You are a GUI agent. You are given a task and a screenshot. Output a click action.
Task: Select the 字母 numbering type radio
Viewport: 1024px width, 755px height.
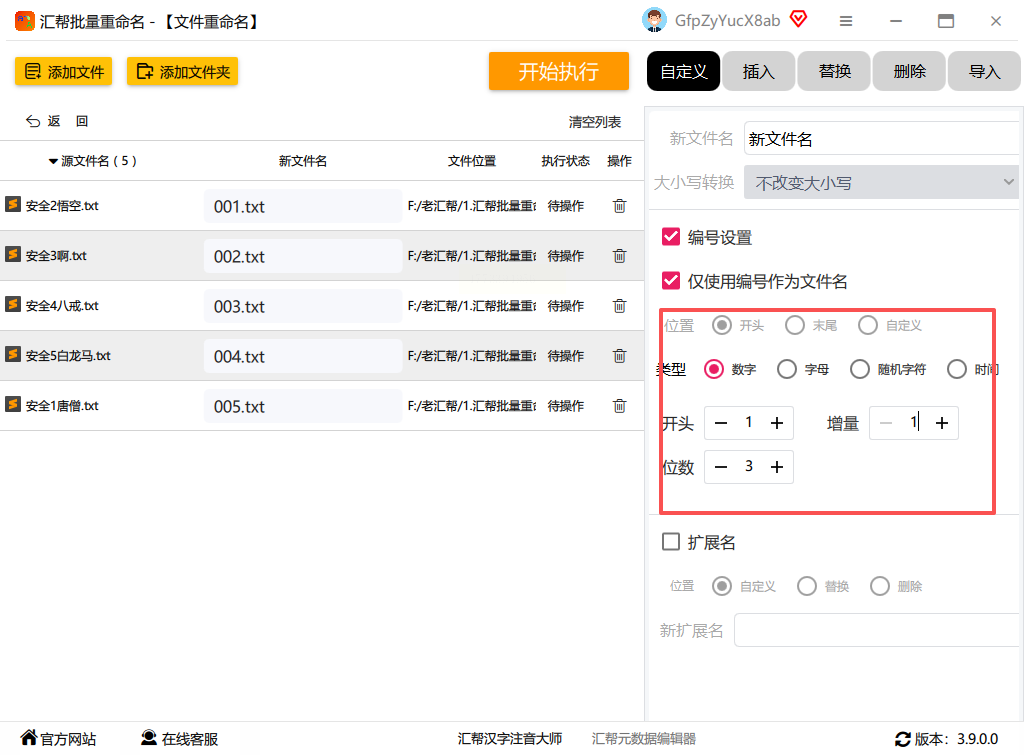click(x=787, y=369)
